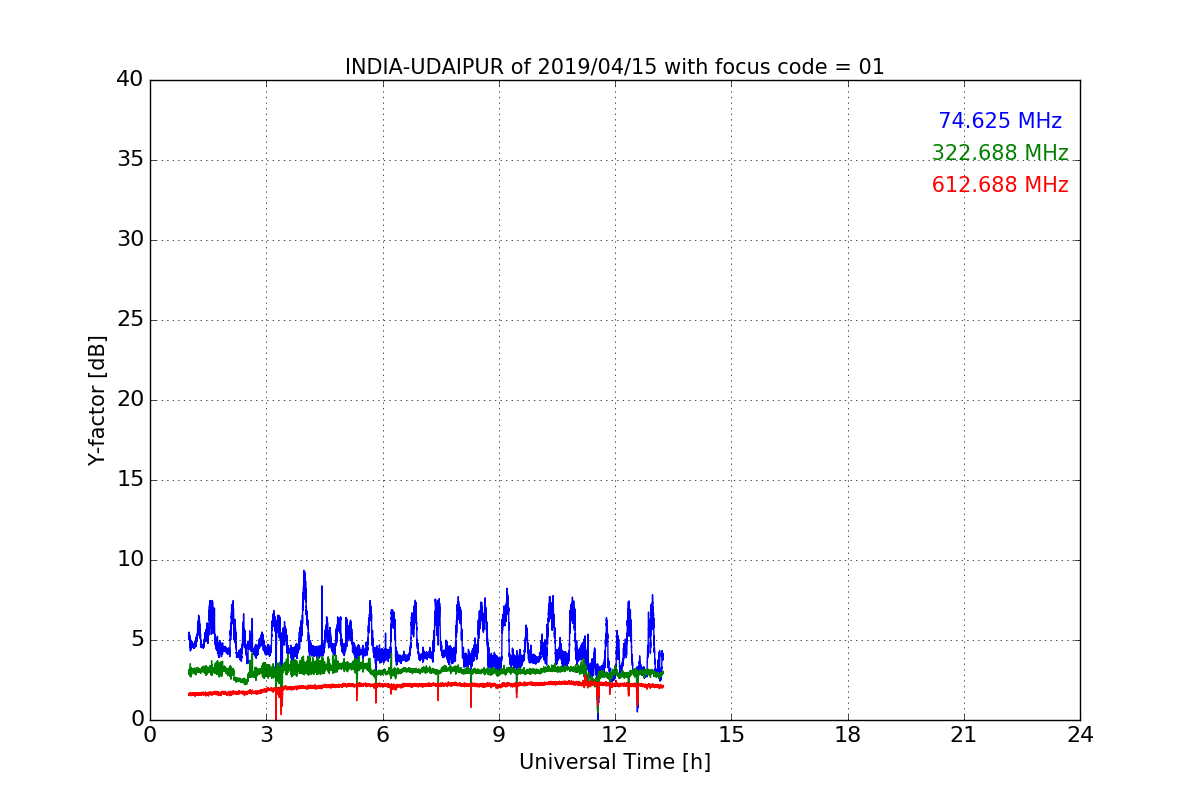Image resolution: width=1200 pixels, height=800 pixels.
Task: Click the 18 tick on the x-axis
Action: [x=848, y=735]
